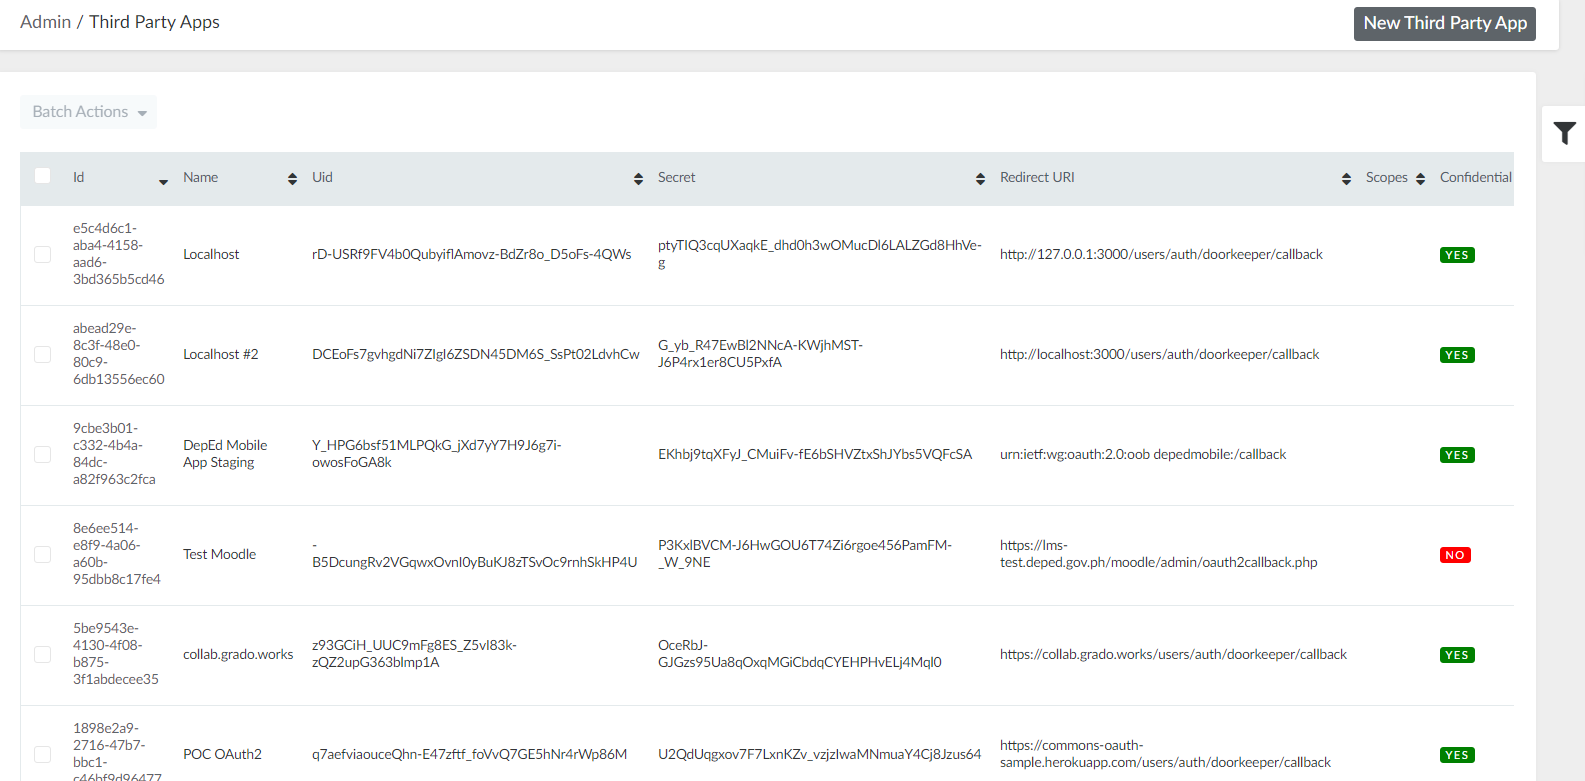Sort by Uid column arrows
The image size is (1585, 781).
[x=638, y=178]
